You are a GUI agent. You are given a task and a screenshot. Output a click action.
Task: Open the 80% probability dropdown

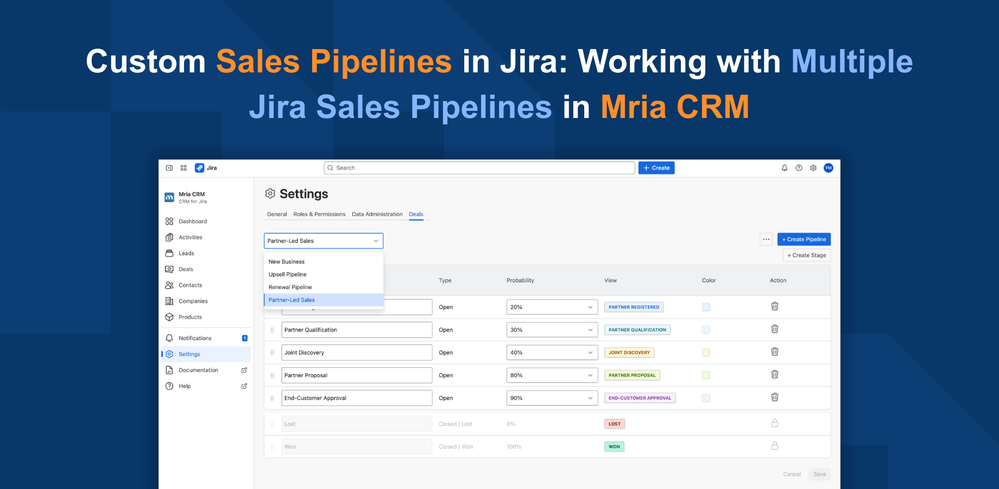pos(552,375)
